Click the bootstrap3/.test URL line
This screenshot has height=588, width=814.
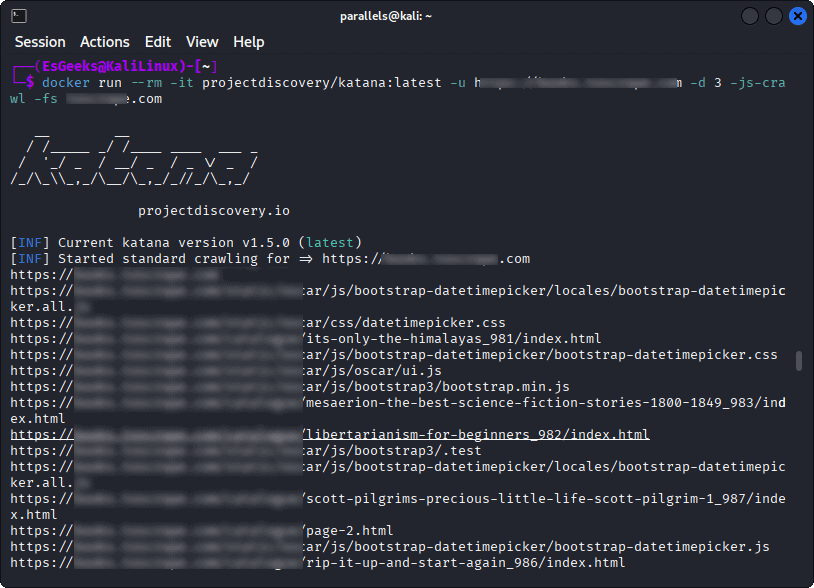click(x=246, y=450)
